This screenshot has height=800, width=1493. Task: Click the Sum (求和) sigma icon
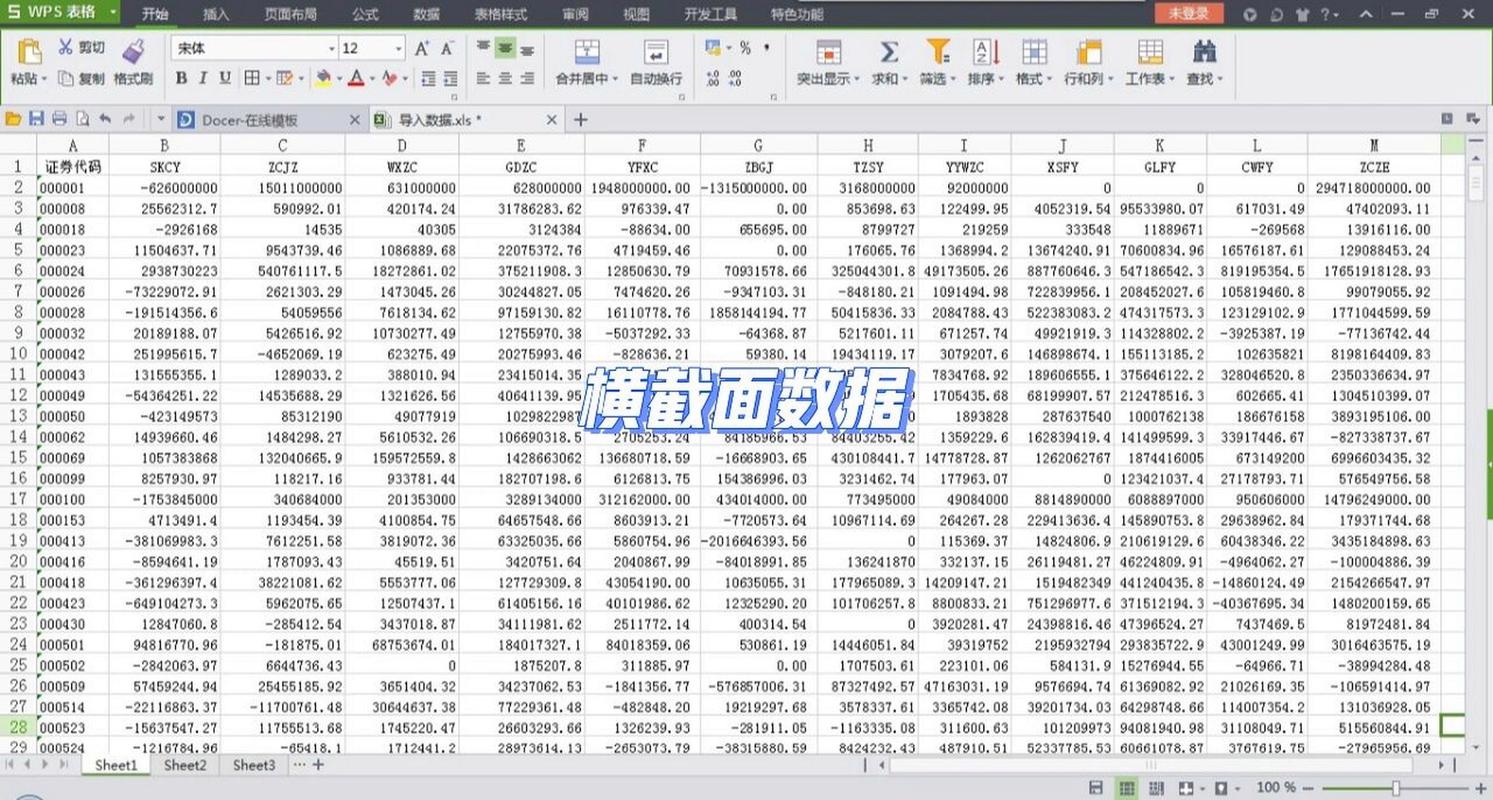click(x=888, y=52)
